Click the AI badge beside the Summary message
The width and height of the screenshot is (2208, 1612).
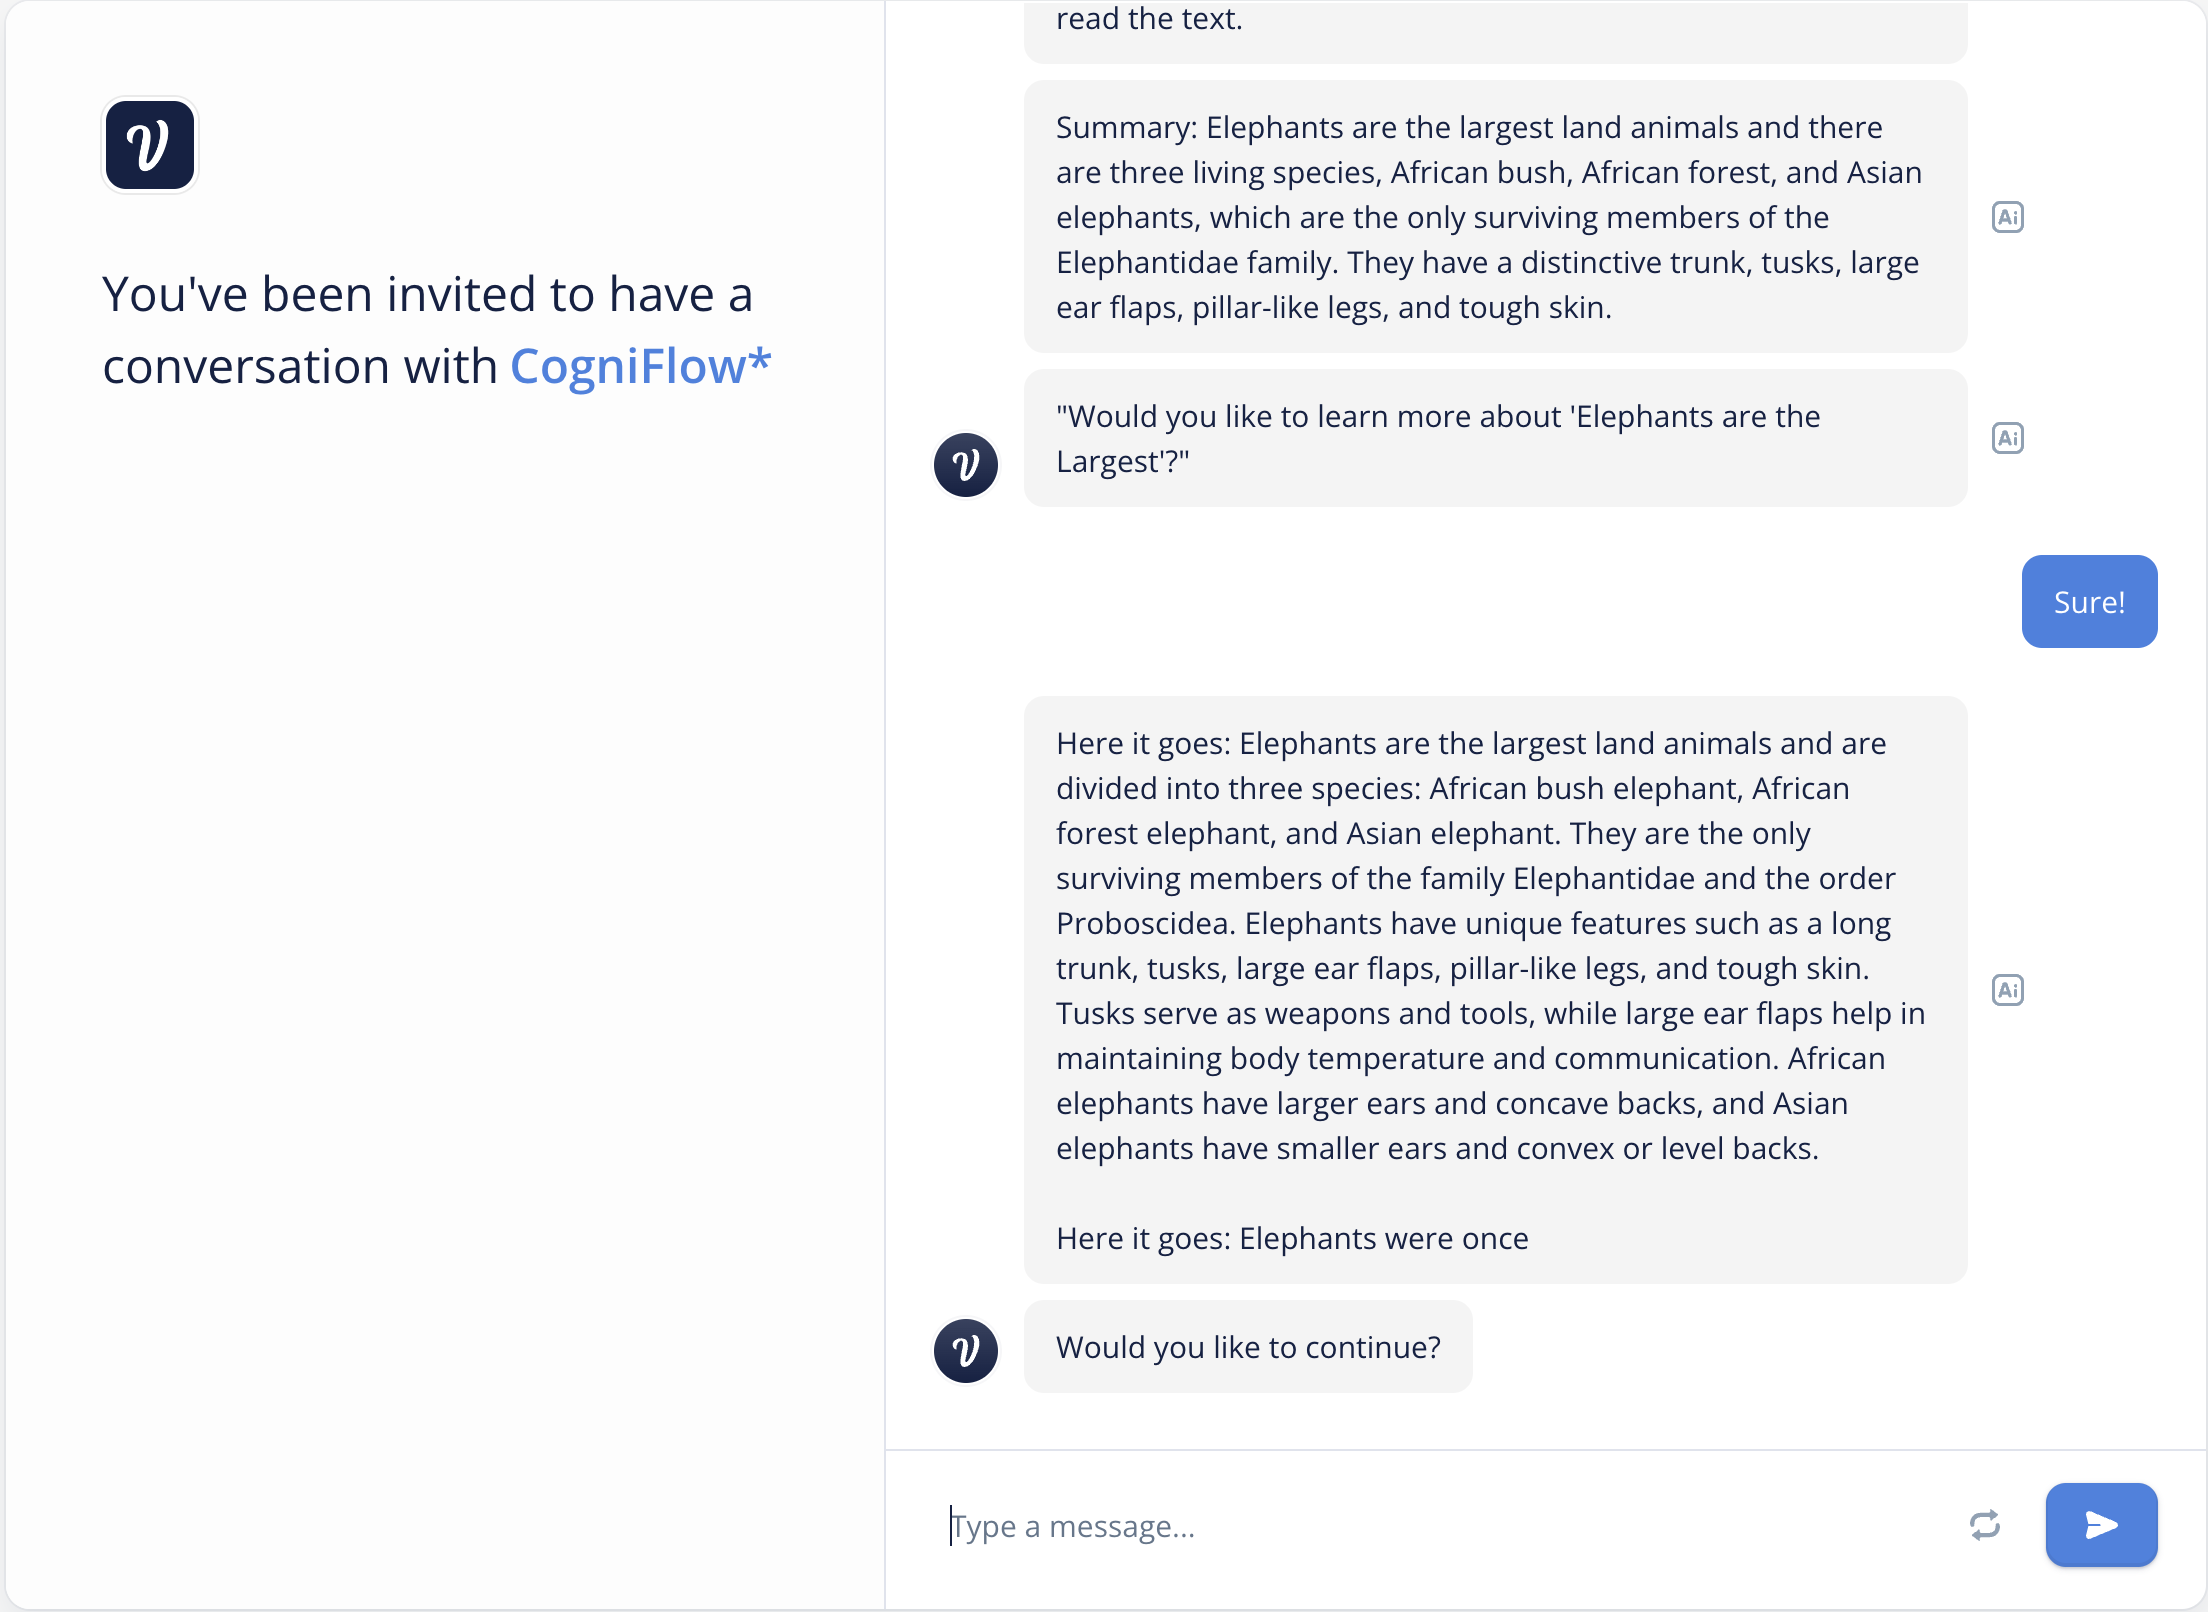point(2007,217)
